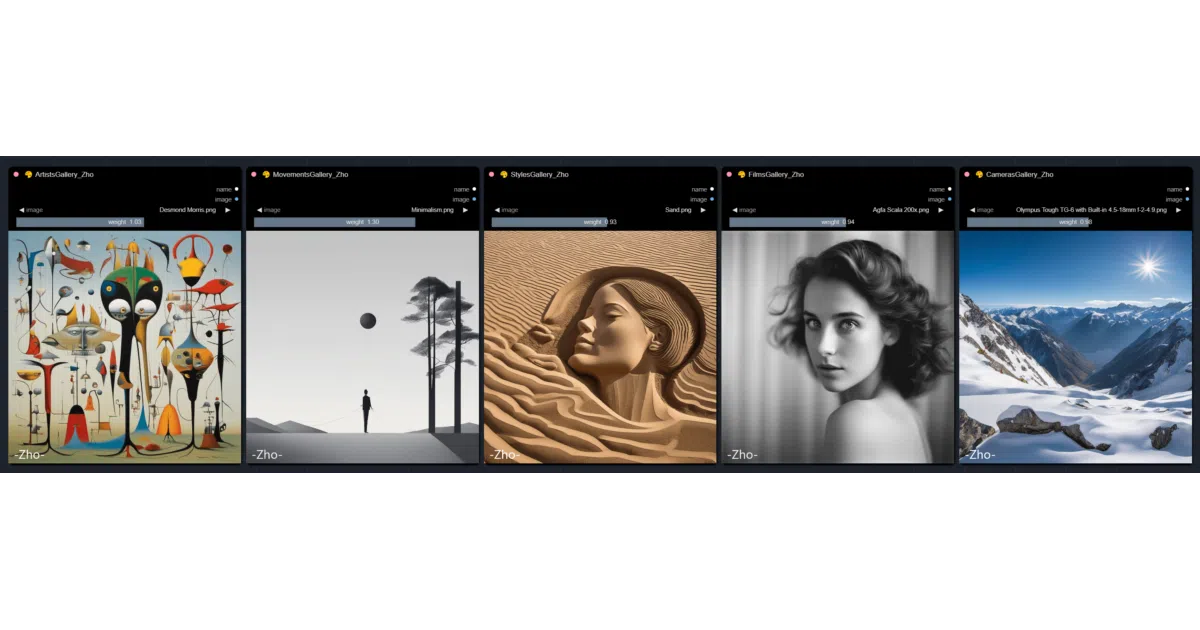Click the image output socket on MovementsGallery_Zho
Image resolution: width=1200 pixels, height=630 pixels.
[474, 199]
